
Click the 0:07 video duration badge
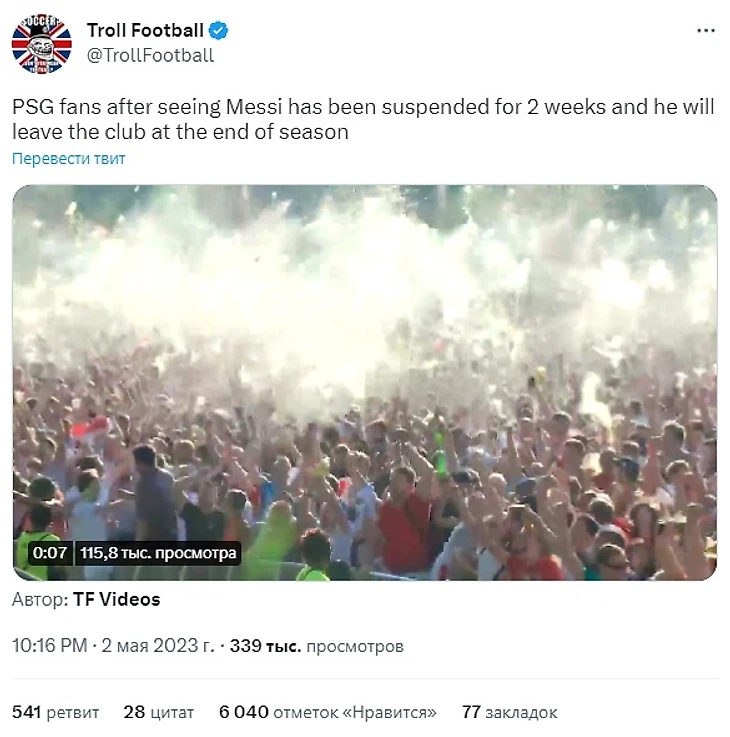pos(49,552)
